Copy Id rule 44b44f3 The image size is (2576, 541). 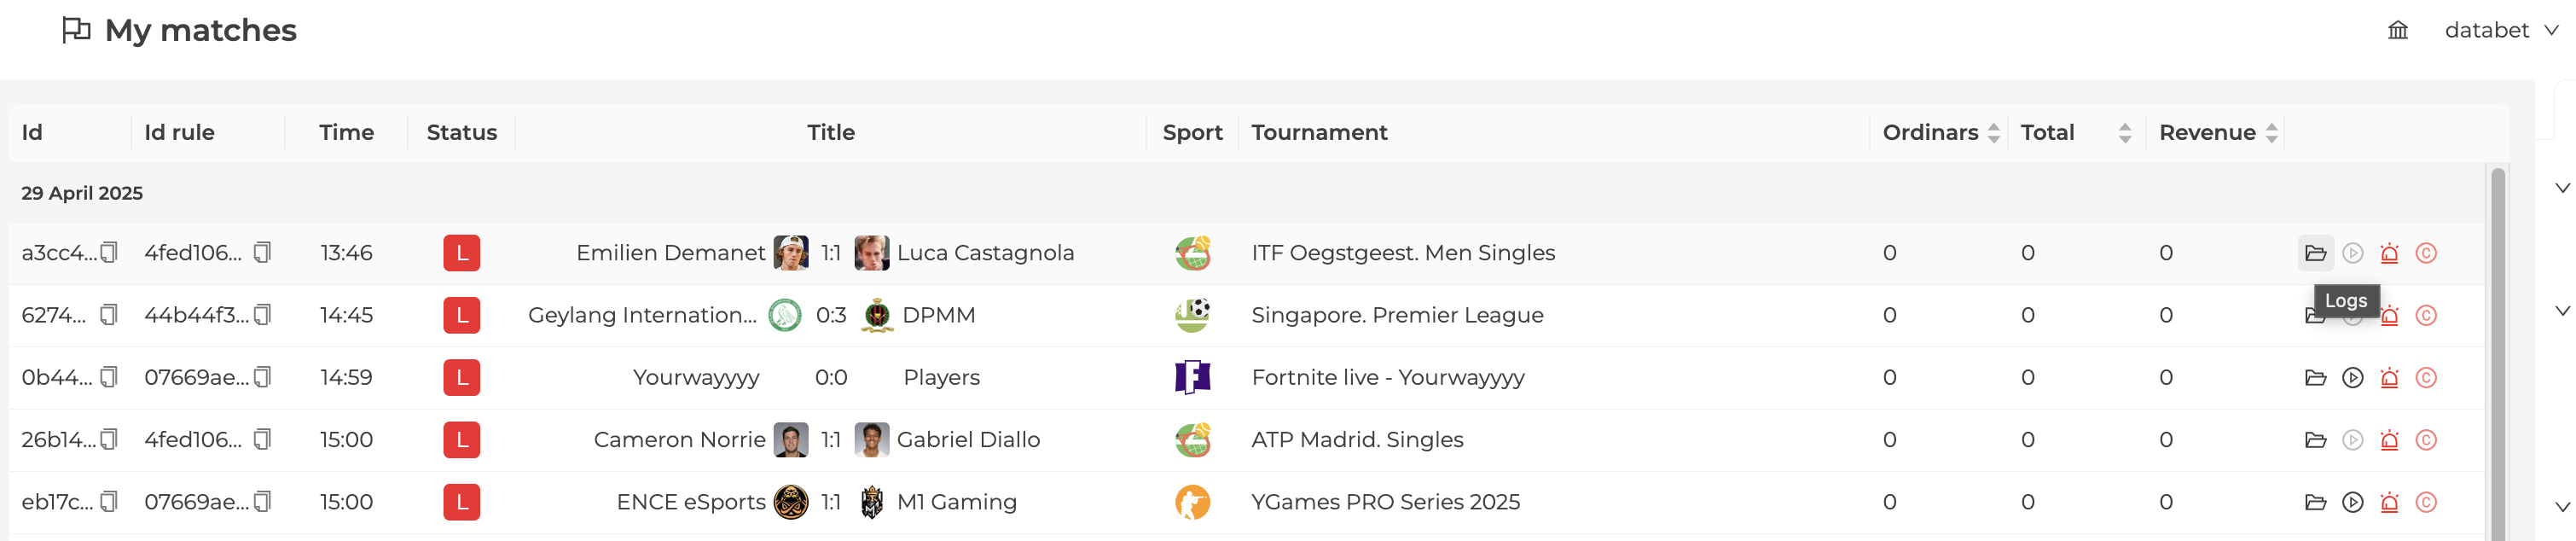tap(262, 315)
